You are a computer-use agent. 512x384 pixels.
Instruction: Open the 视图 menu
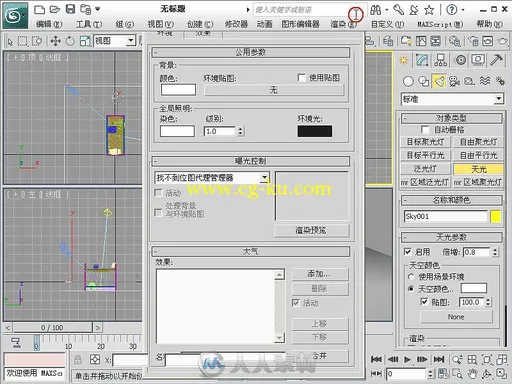click(x=161, y=24)
